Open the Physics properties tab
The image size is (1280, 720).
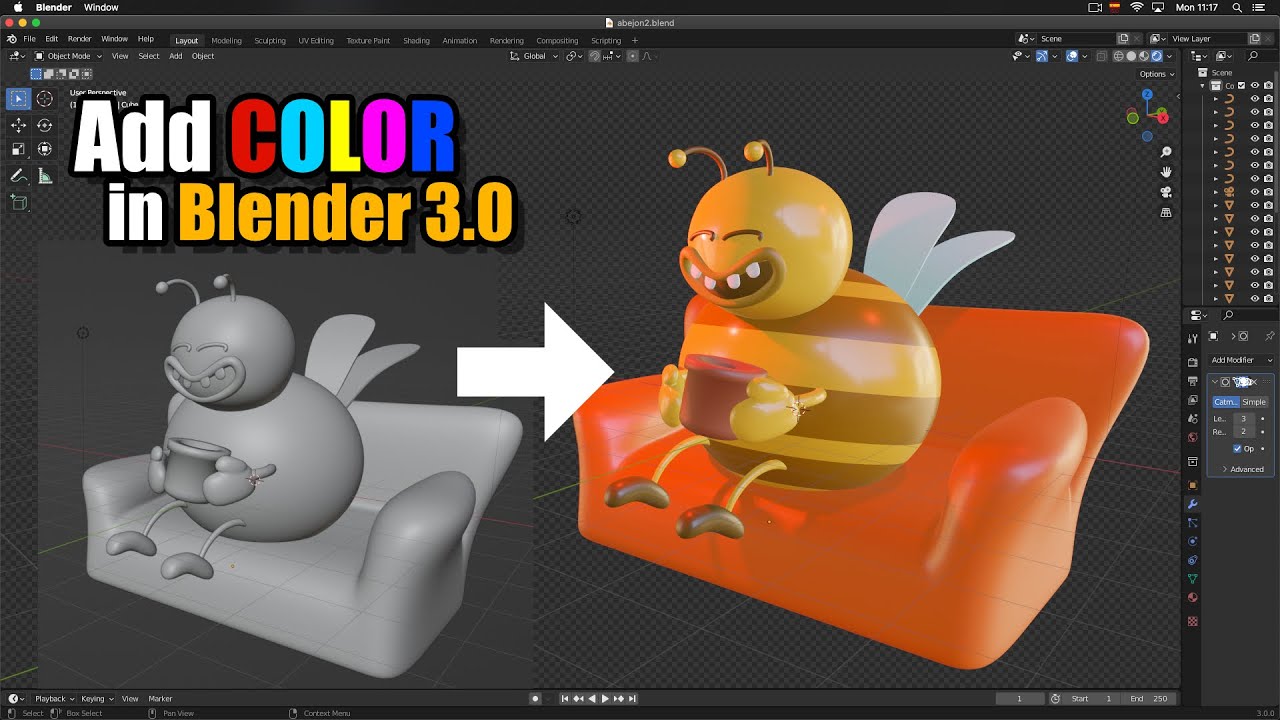pyautogui.click(x=1192, y=541)
